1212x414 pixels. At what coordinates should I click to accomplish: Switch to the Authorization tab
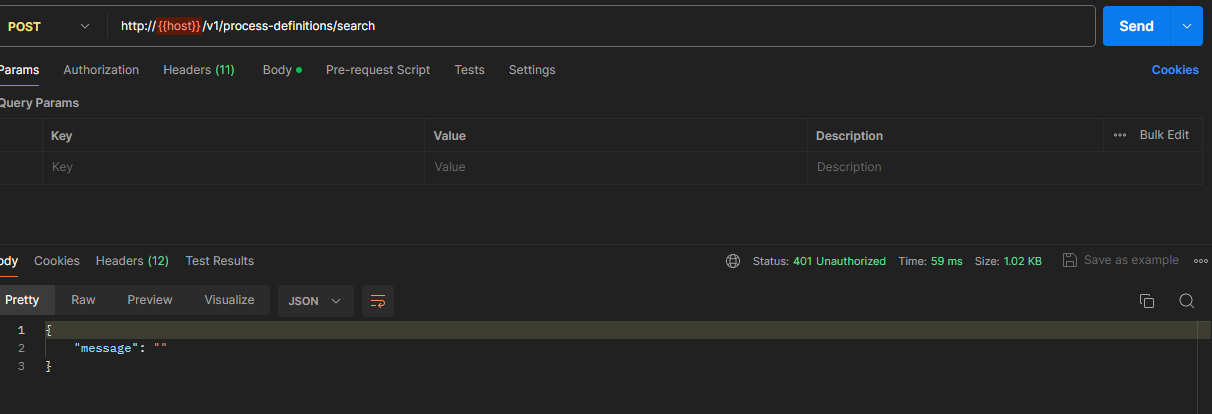[101, 70]
